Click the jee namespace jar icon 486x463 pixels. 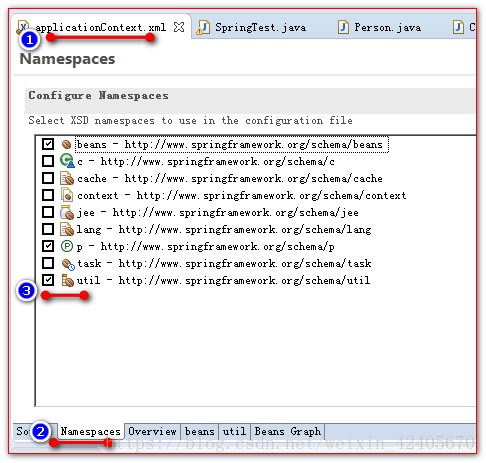tap(67, 212)
